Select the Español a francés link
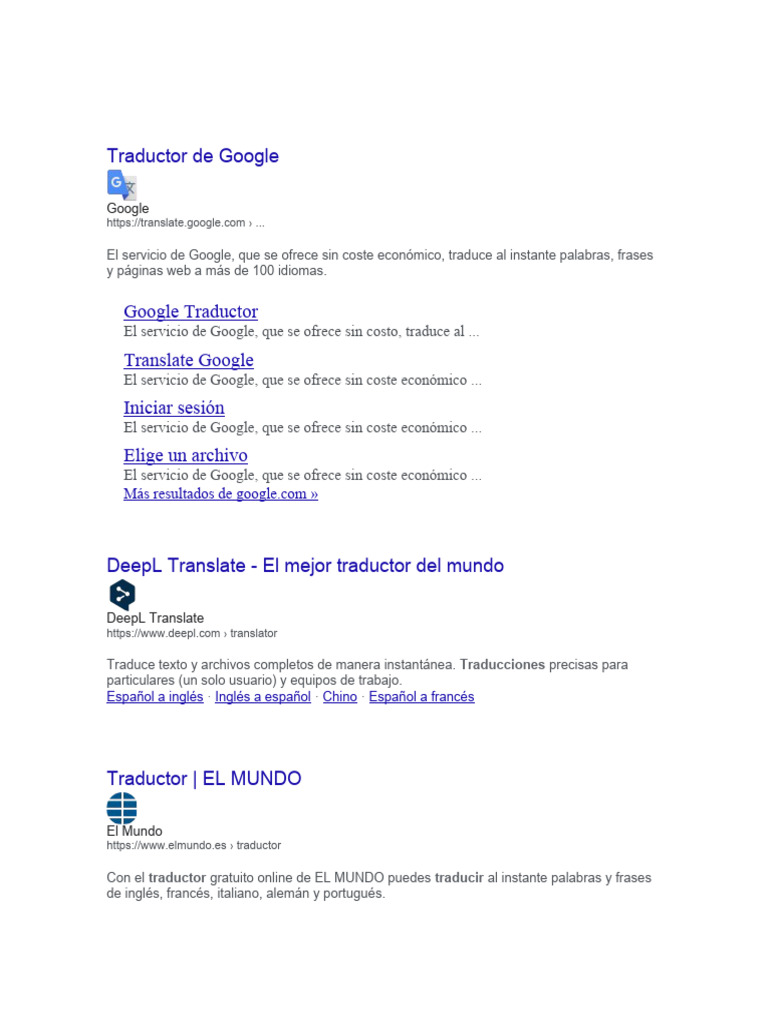 click(421, 697)
